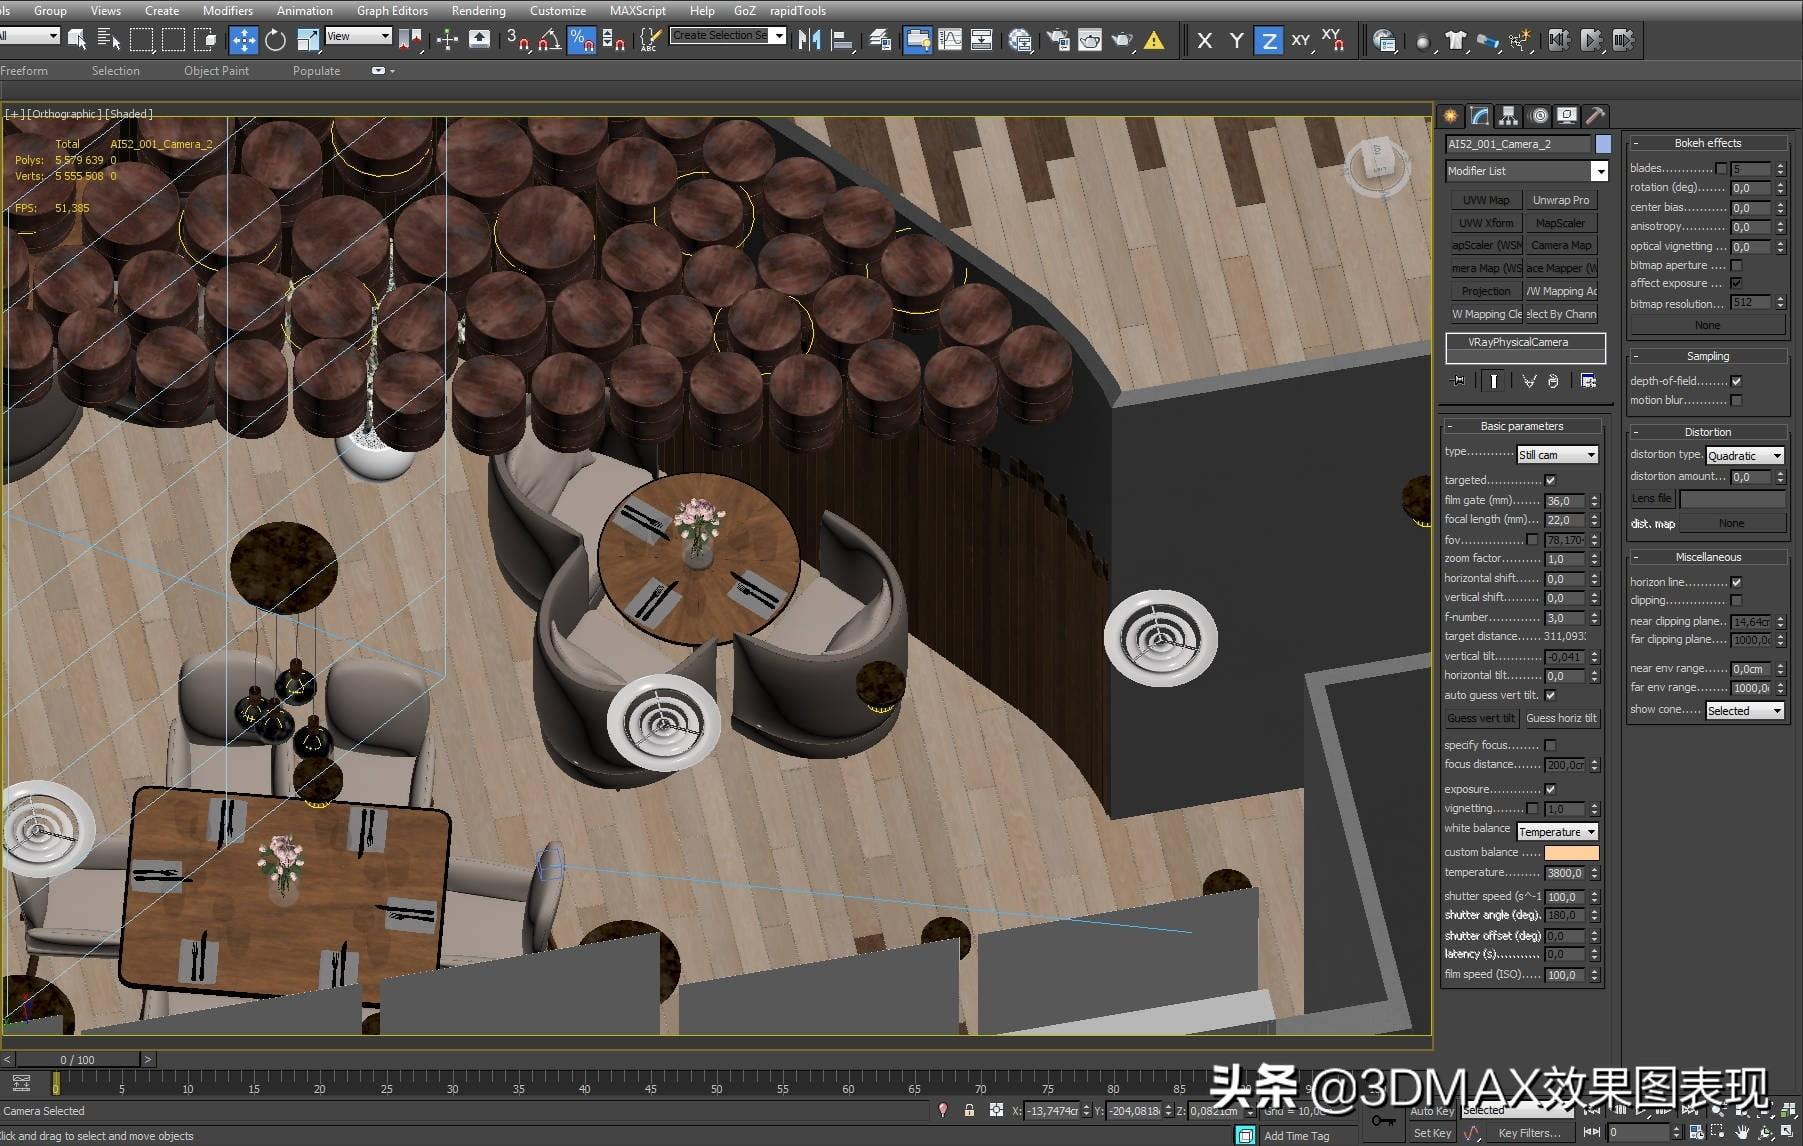The width and height of the screenshot is (1803, 1146).
Task: Open the Mirror tool
Action: point(810,40)
